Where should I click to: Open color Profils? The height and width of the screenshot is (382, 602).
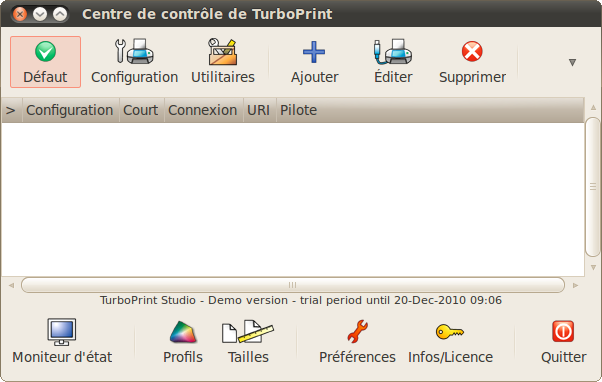[x=183, y=342]
